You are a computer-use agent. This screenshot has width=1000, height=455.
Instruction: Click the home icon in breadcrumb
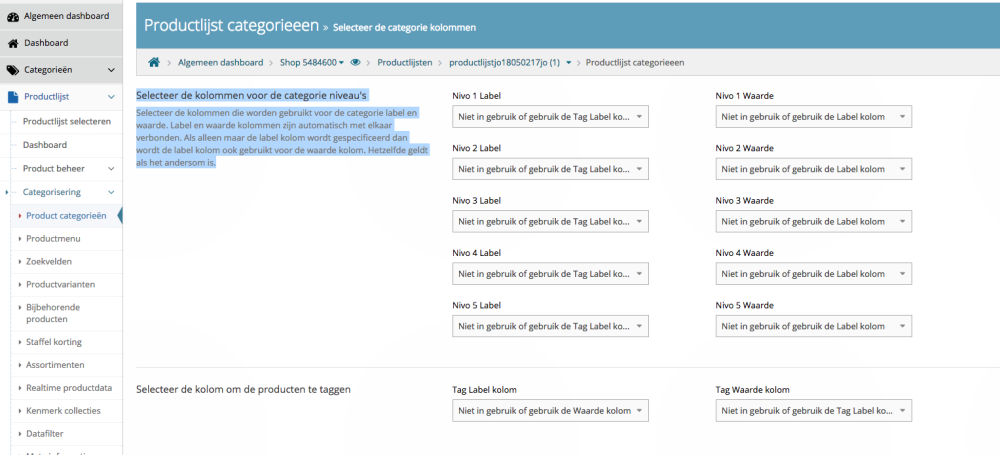[x=154, y=62]
